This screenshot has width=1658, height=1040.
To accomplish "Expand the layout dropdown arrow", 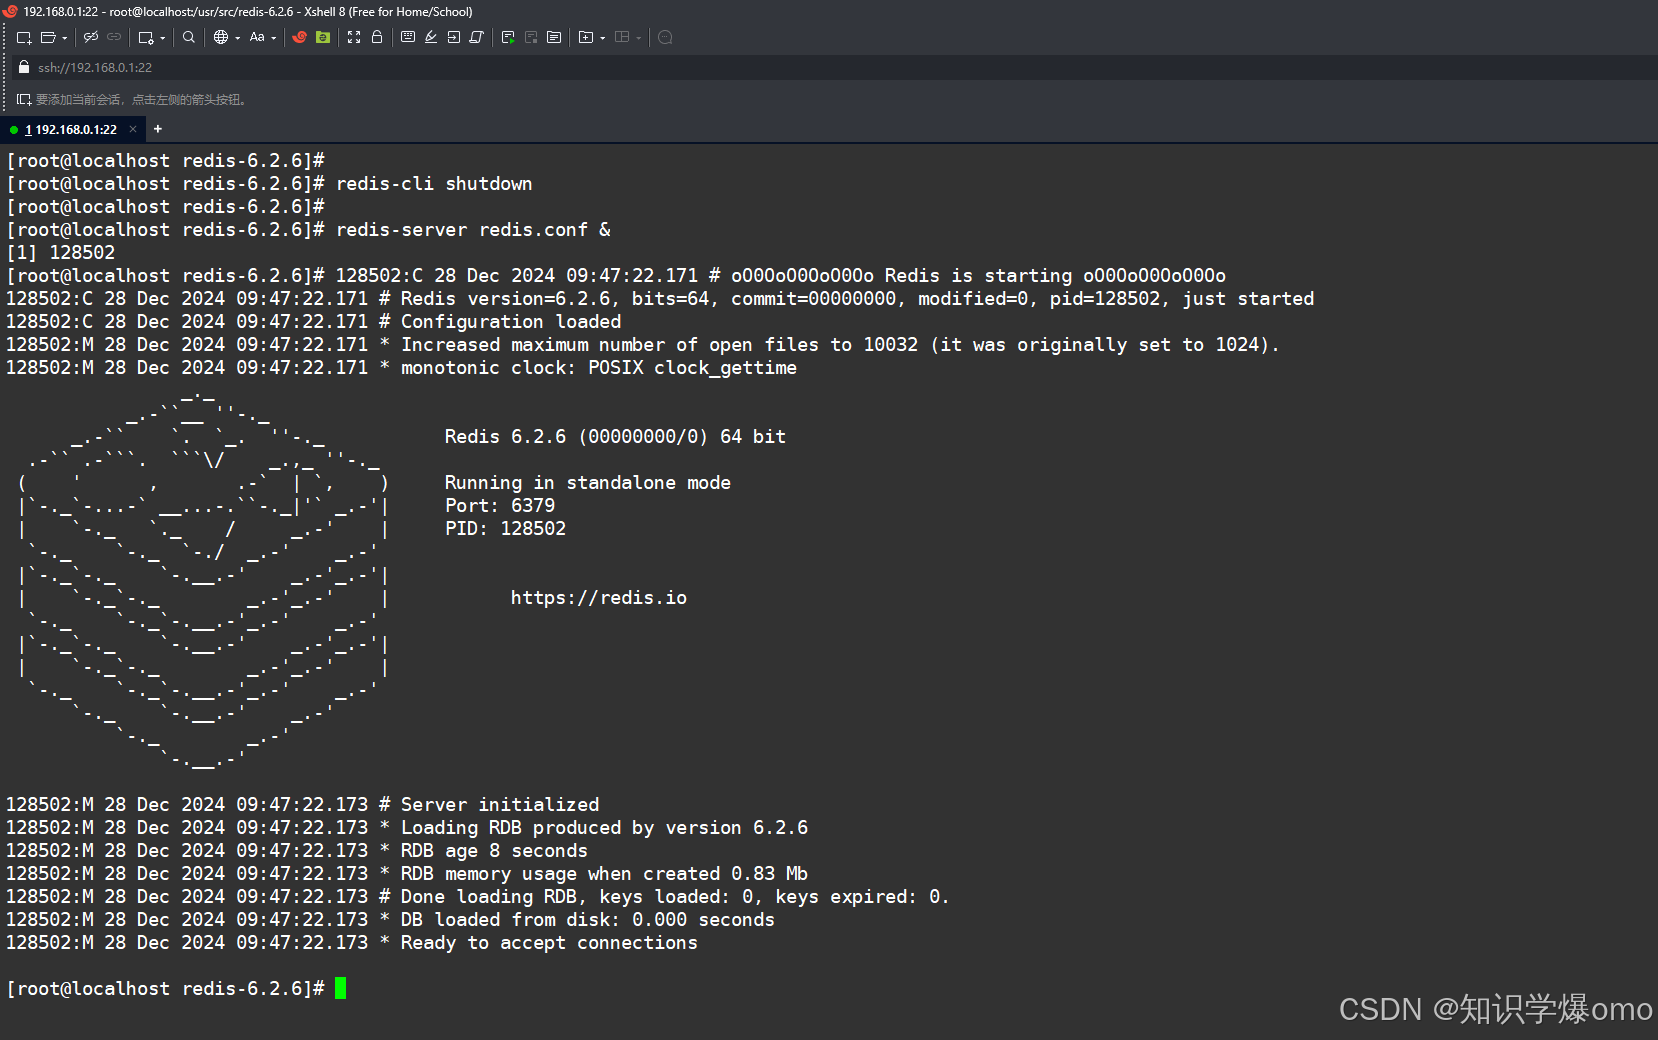I will (639, 38).
